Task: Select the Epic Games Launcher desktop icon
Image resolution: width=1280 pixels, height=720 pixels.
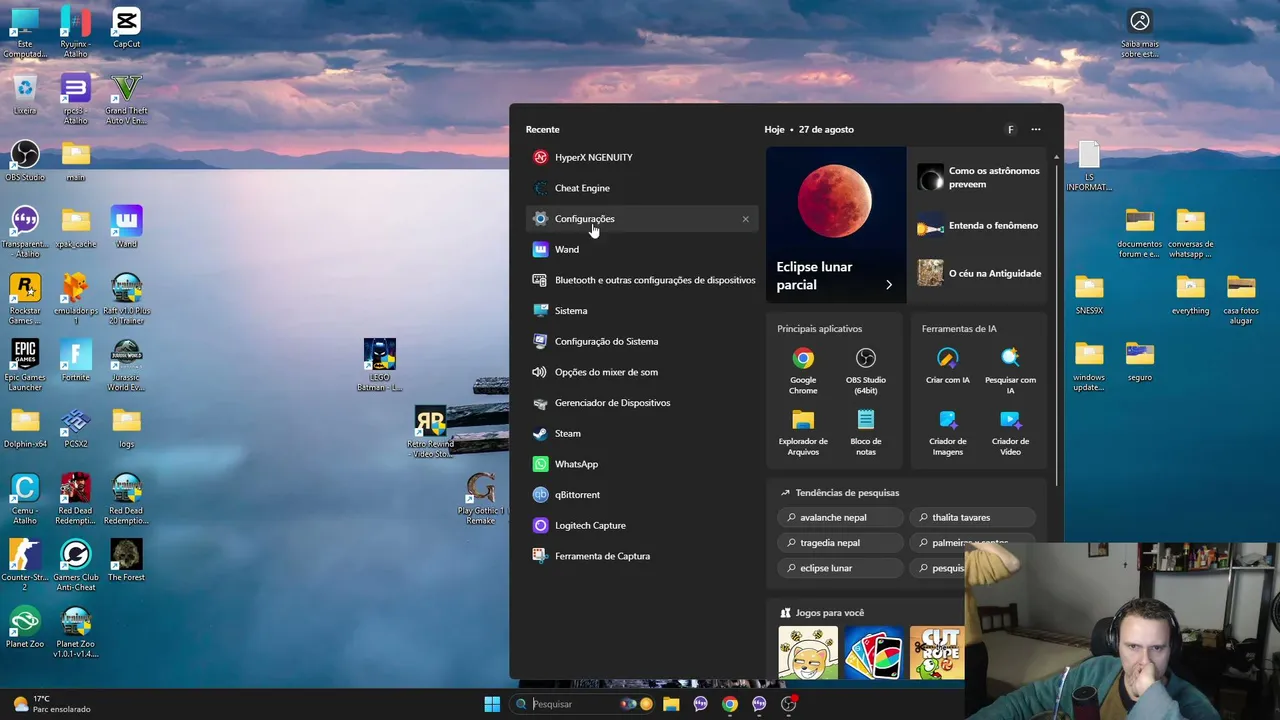Action: click(x=25, y=366)
